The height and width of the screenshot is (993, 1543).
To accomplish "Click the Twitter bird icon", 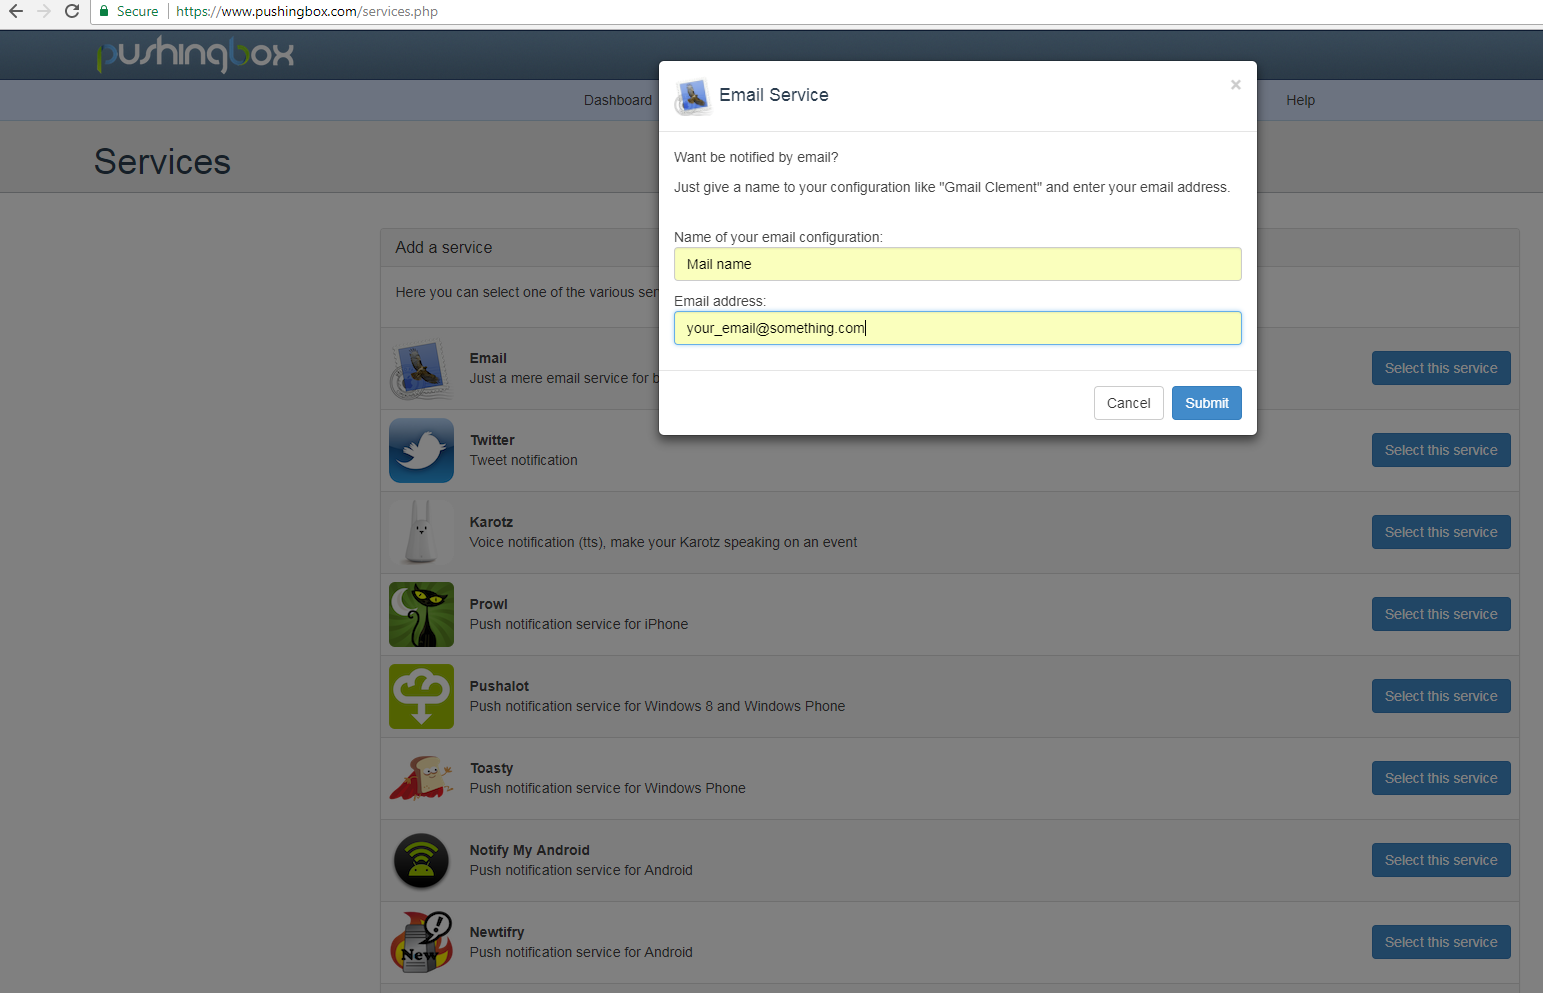I will 421,451.
